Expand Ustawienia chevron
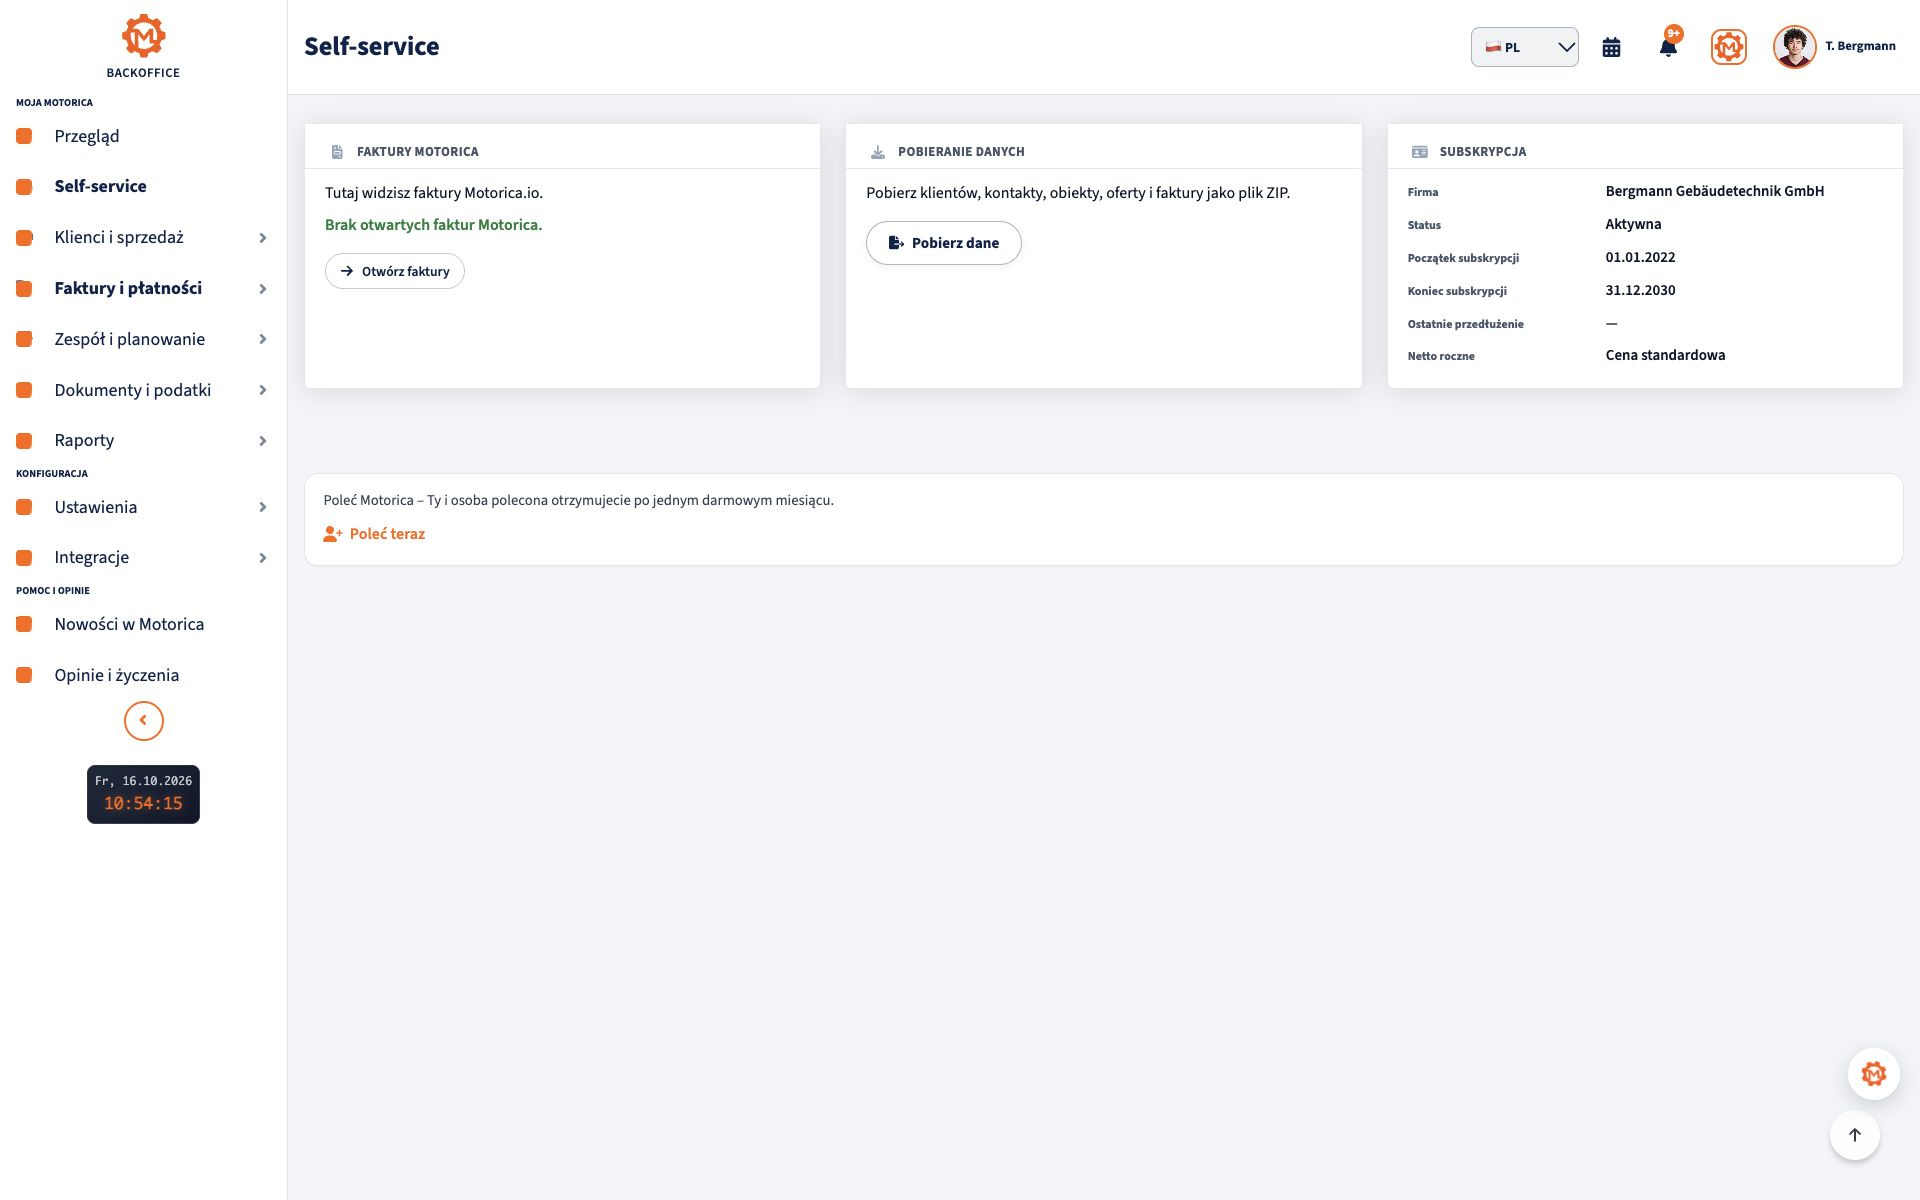The width and height of the screenshot is (1920, 1200). [263, 507]
